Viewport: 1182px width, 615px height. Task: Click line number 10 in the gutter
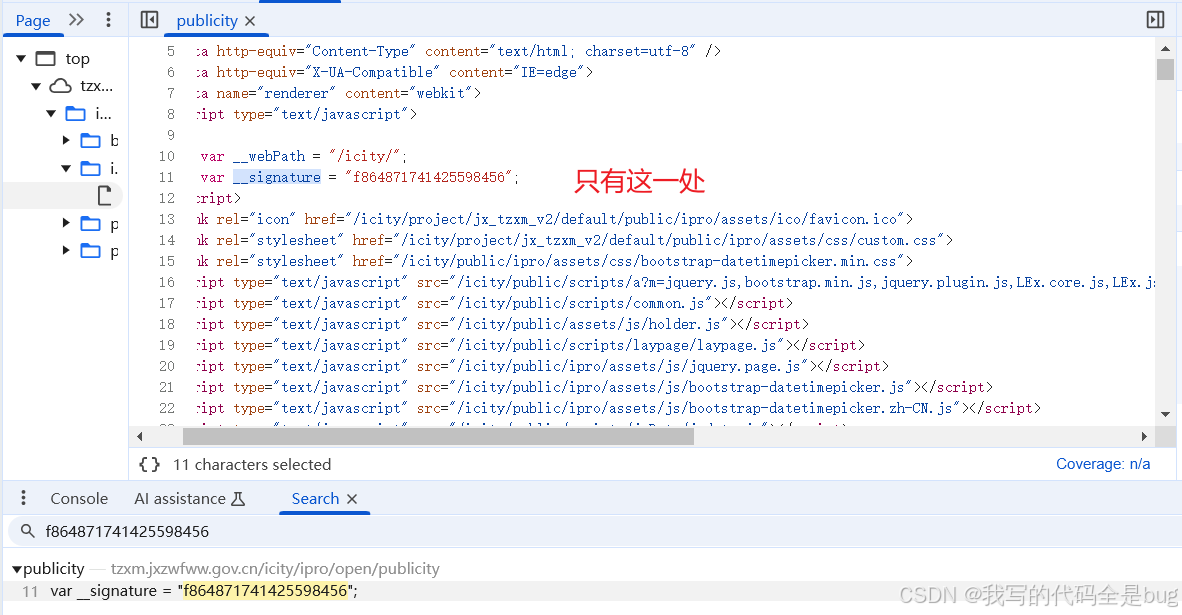click(x=166, y=156)
